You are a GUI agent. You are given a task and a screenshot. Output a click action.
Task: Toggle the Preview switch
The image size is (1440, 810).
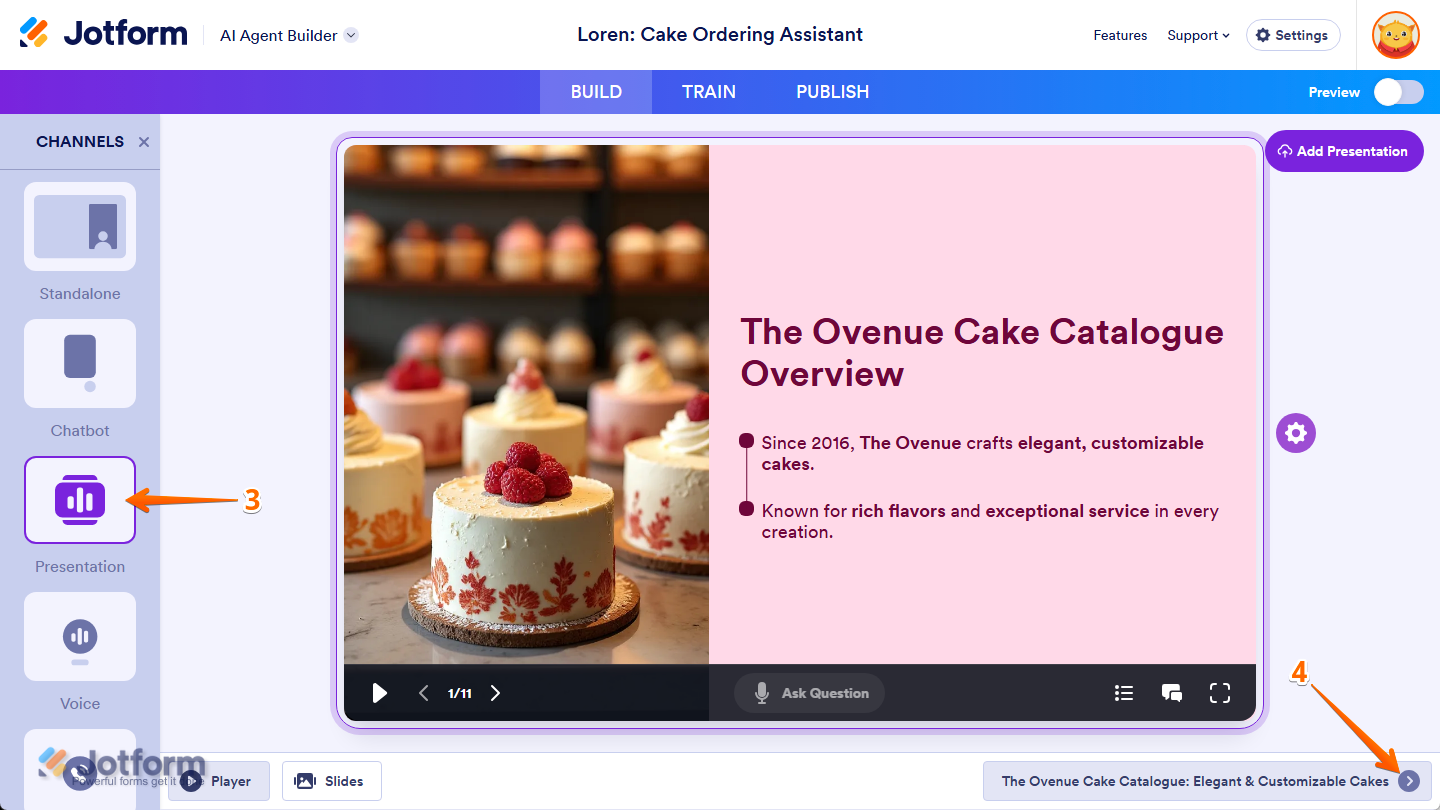(1398, 92)
